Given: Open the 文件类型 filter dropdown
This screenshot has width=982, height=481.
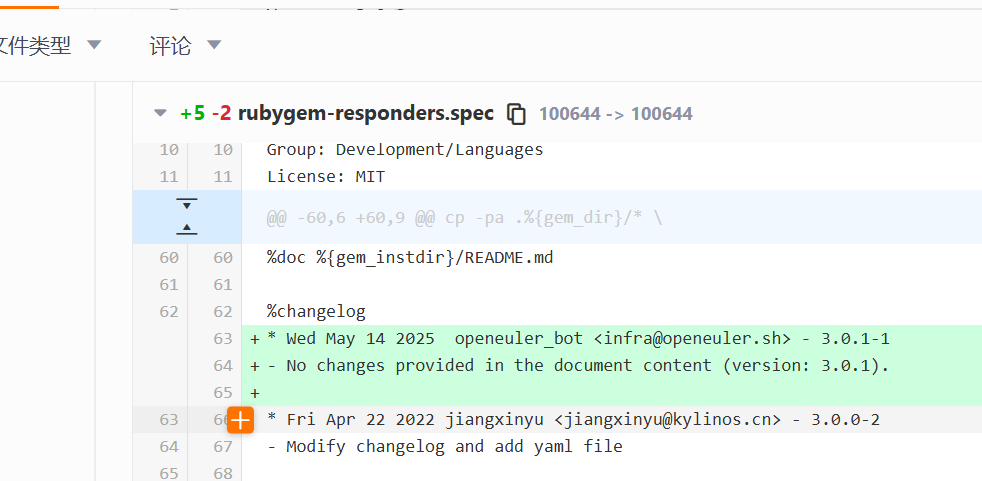Looking at the screenshot, I should coord(50,45).
